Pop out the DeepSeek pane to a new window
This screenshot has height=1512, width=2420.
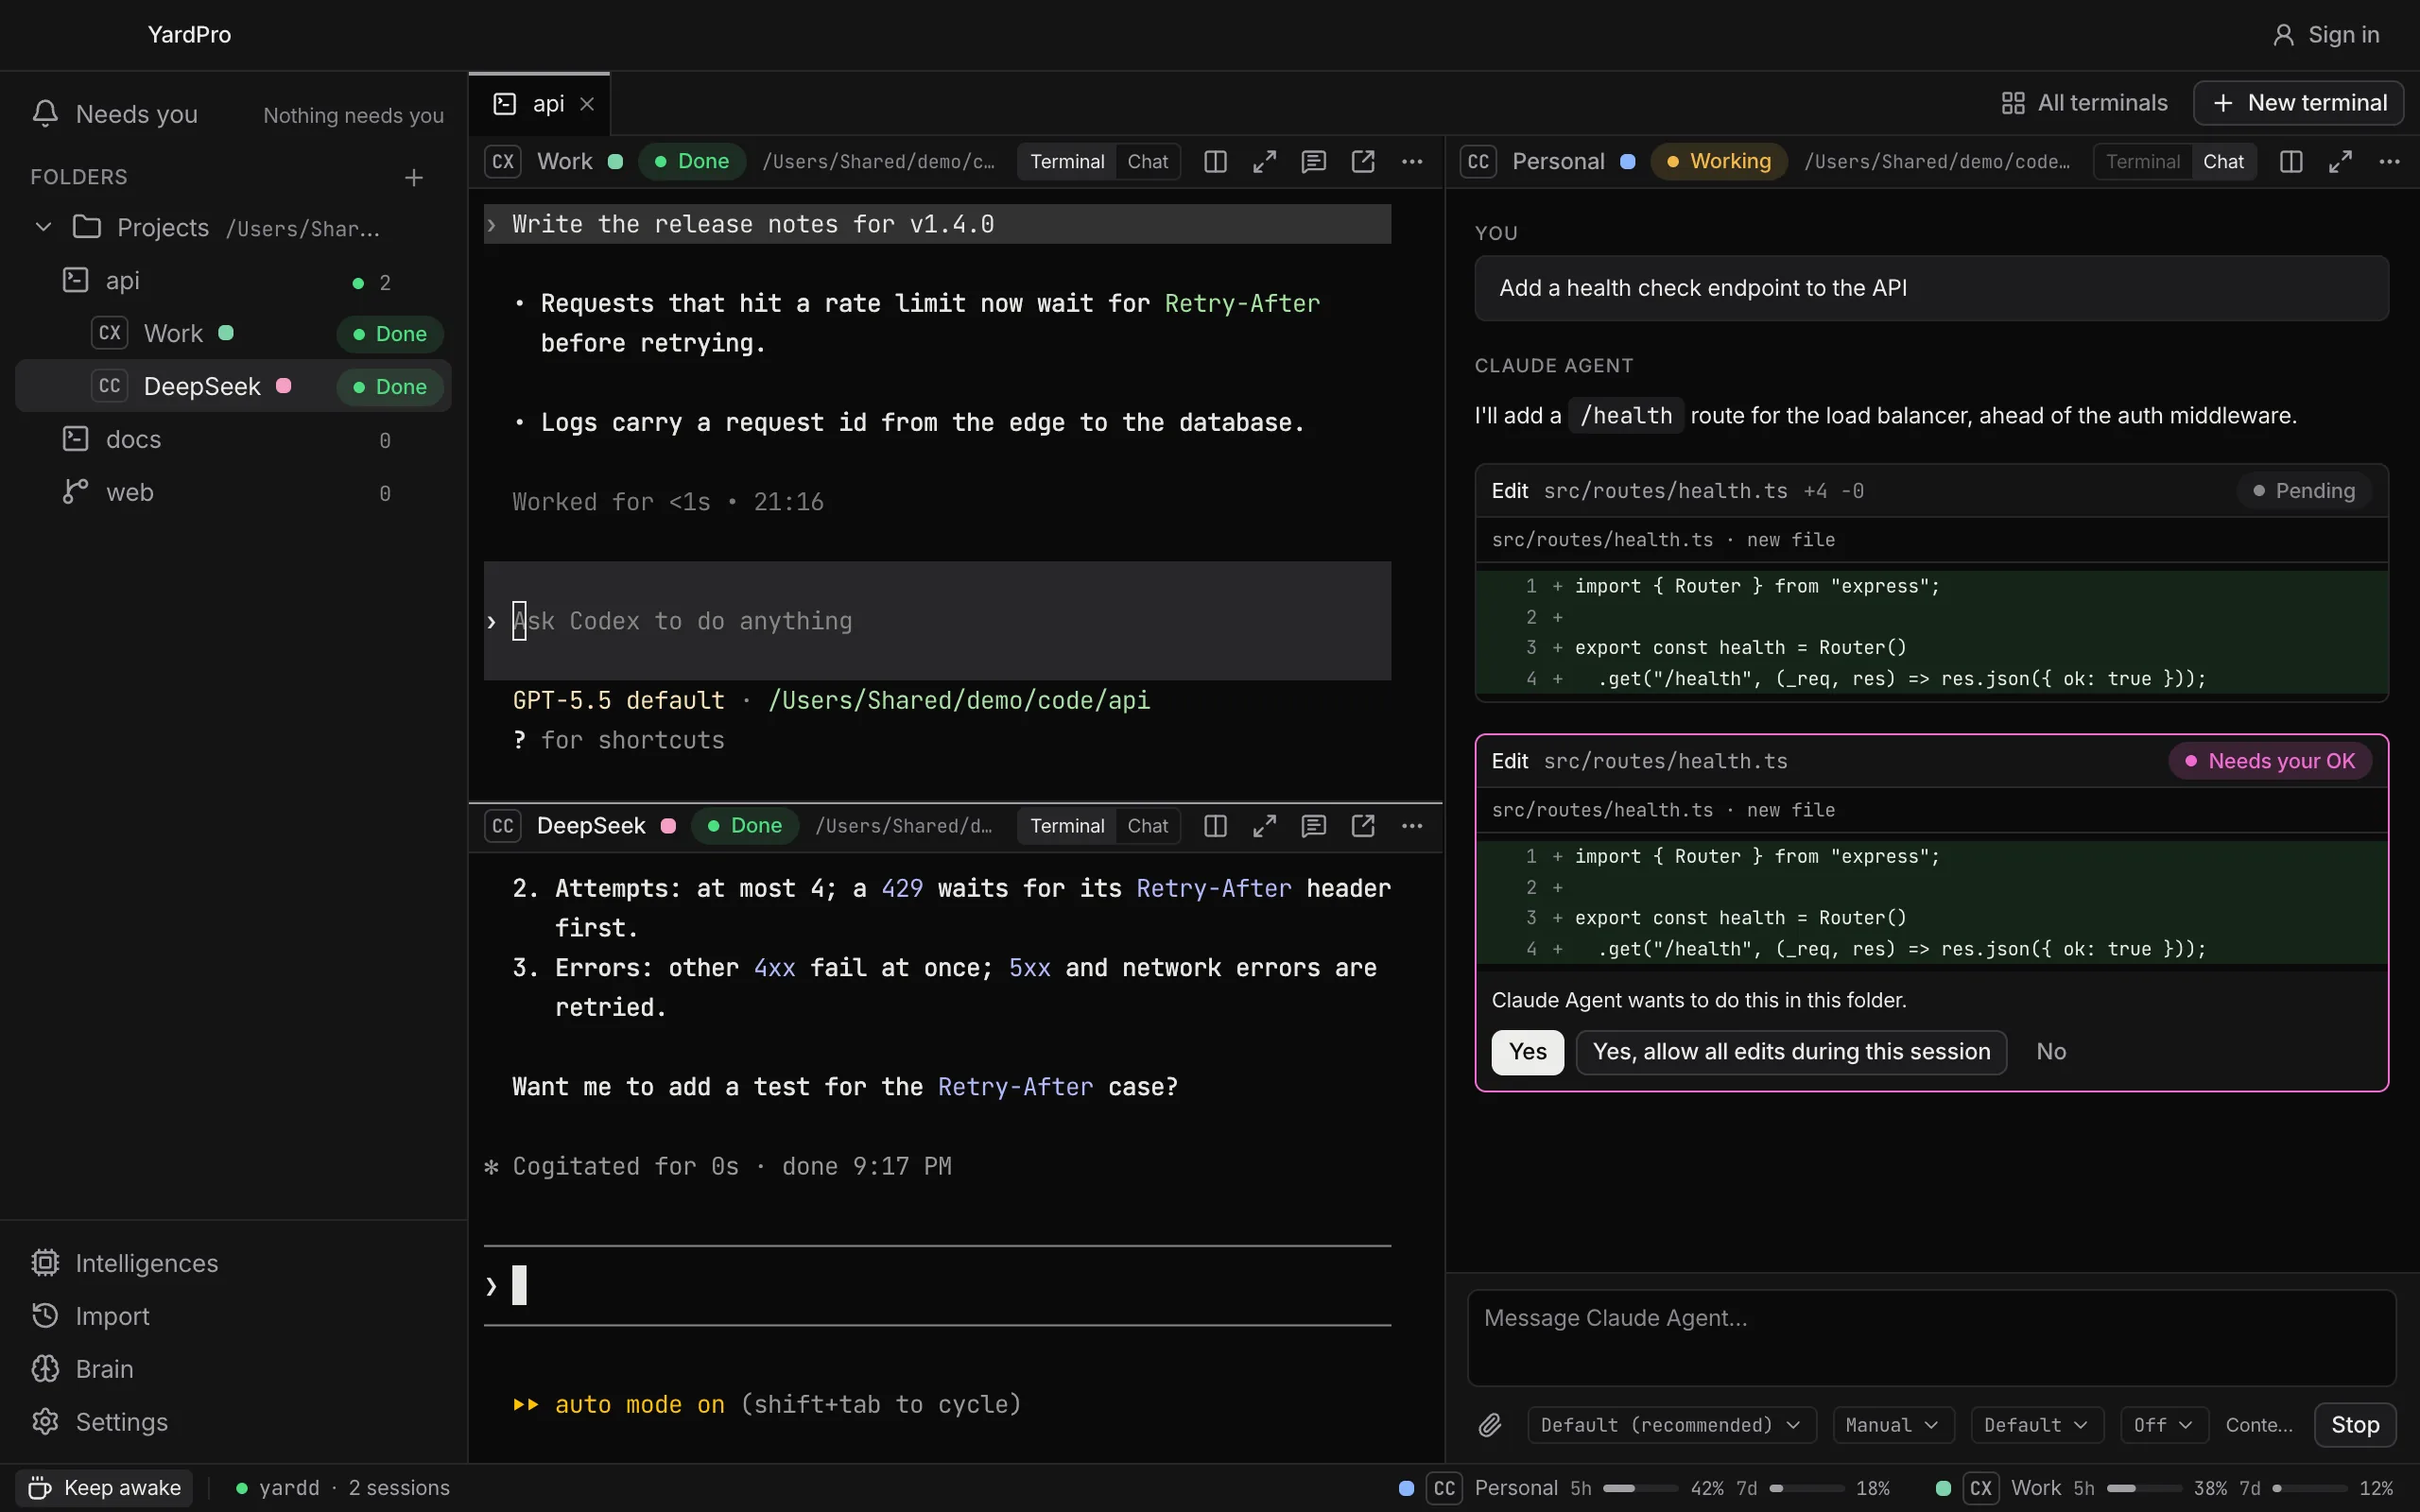click(x=1363, y=826)
